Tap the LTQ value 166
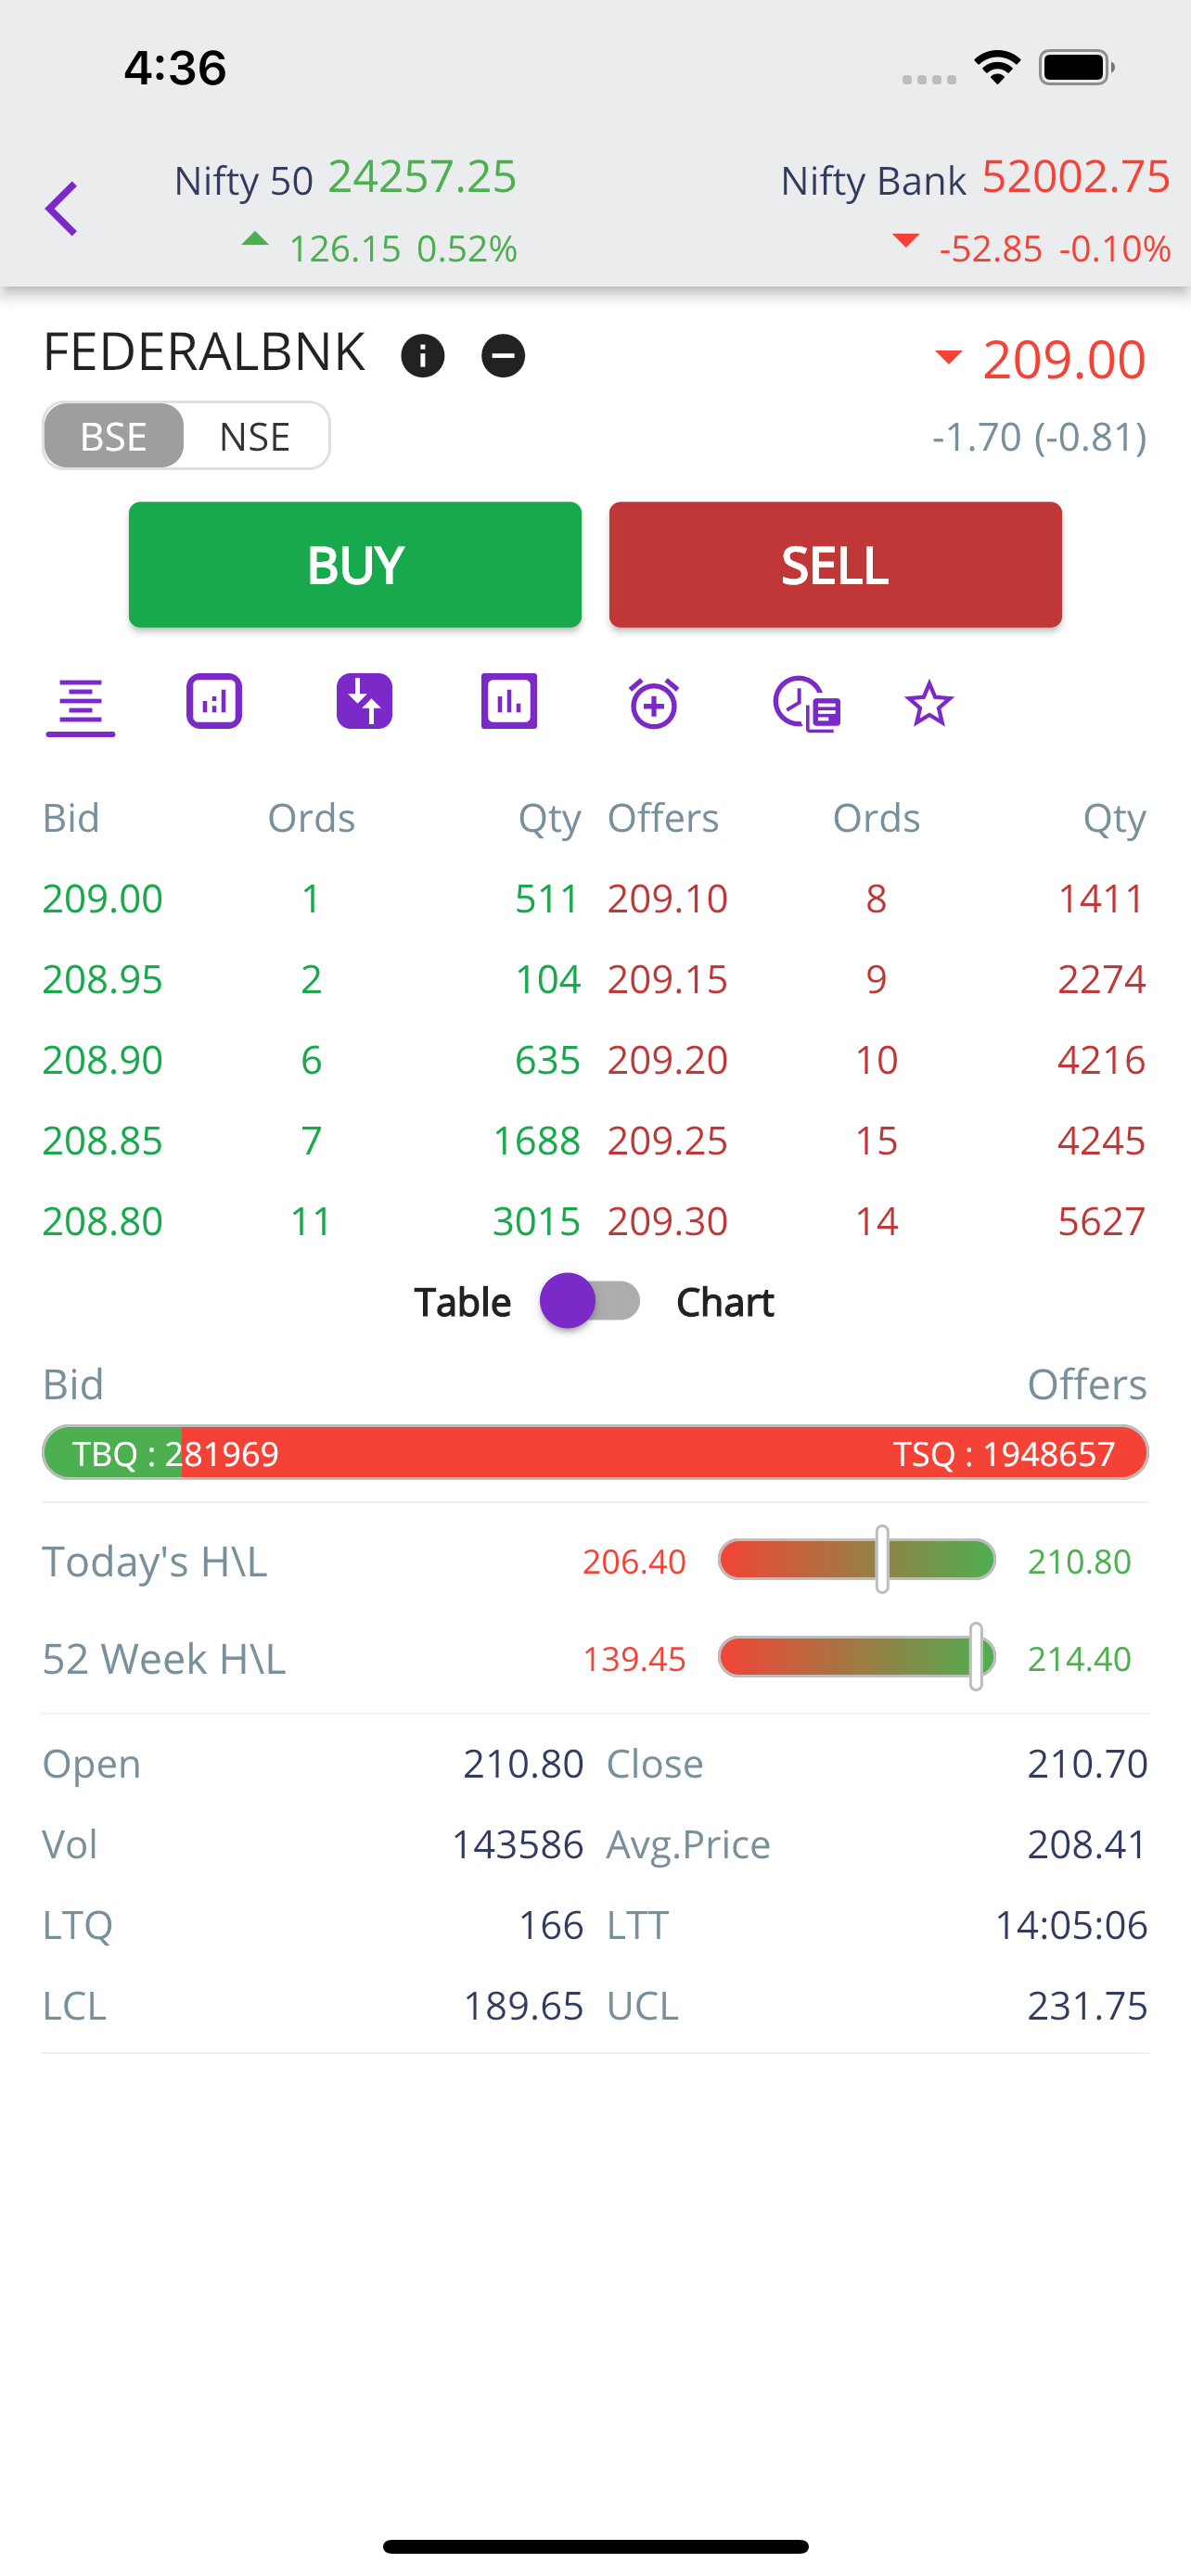 click(x=552, y=1926)
